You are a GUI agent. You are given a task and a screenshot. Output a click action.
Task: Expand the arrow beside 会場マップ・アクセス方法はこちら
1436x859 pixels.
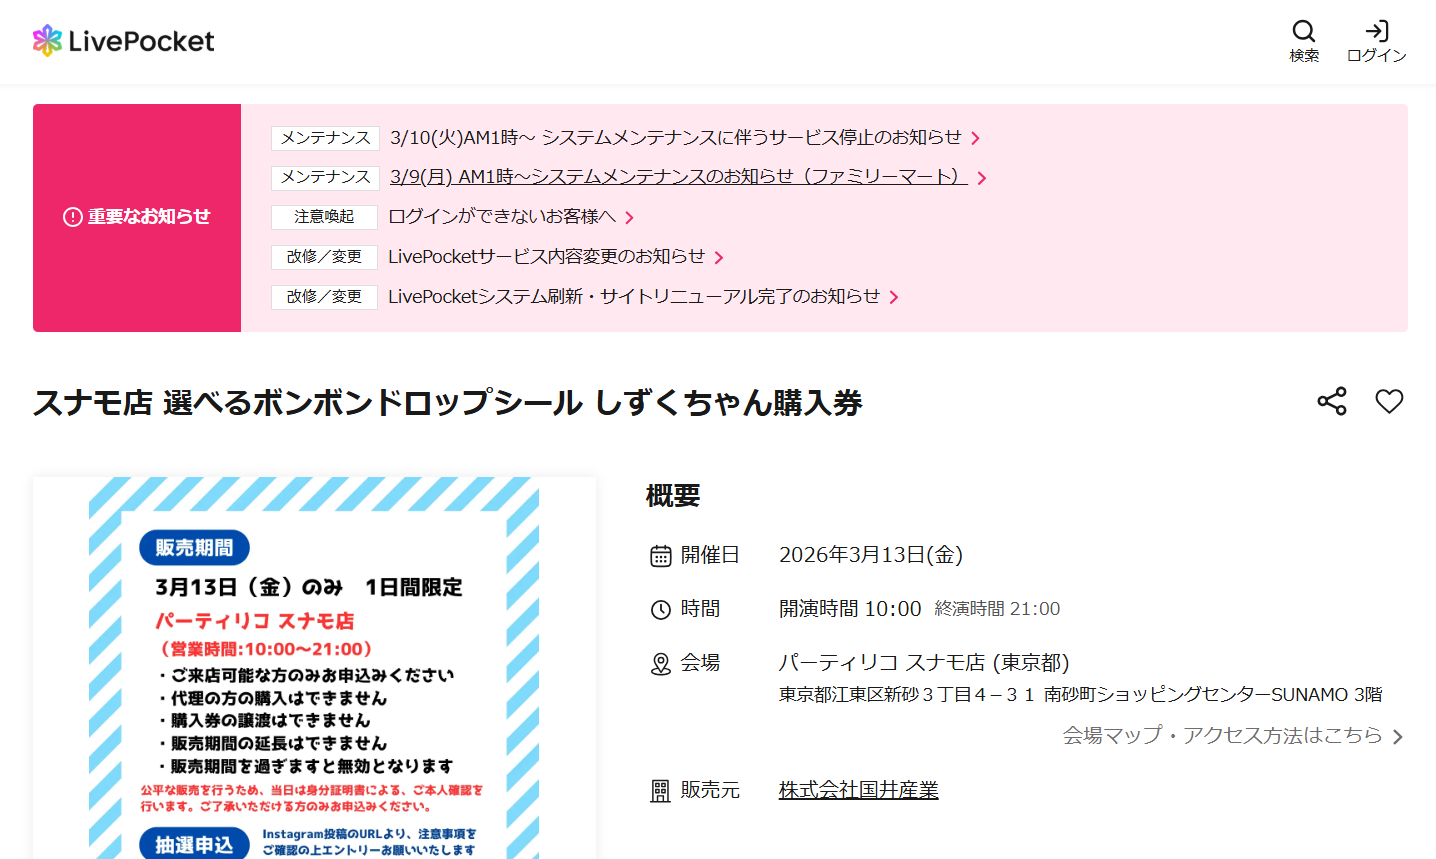click(1397, 736)
